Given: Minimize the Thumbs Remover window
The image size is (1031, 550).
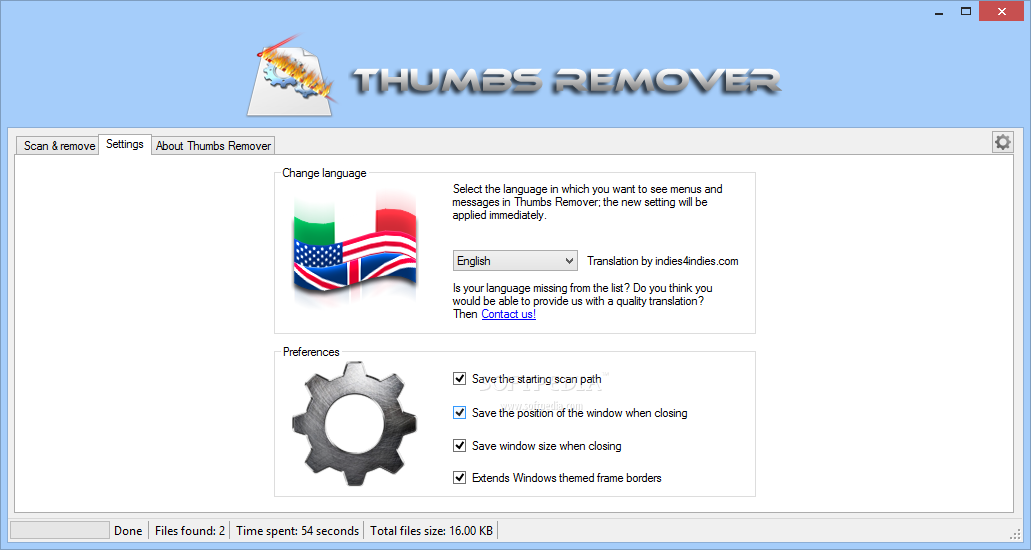Looking at the screenshot, I should click(939, 12).
